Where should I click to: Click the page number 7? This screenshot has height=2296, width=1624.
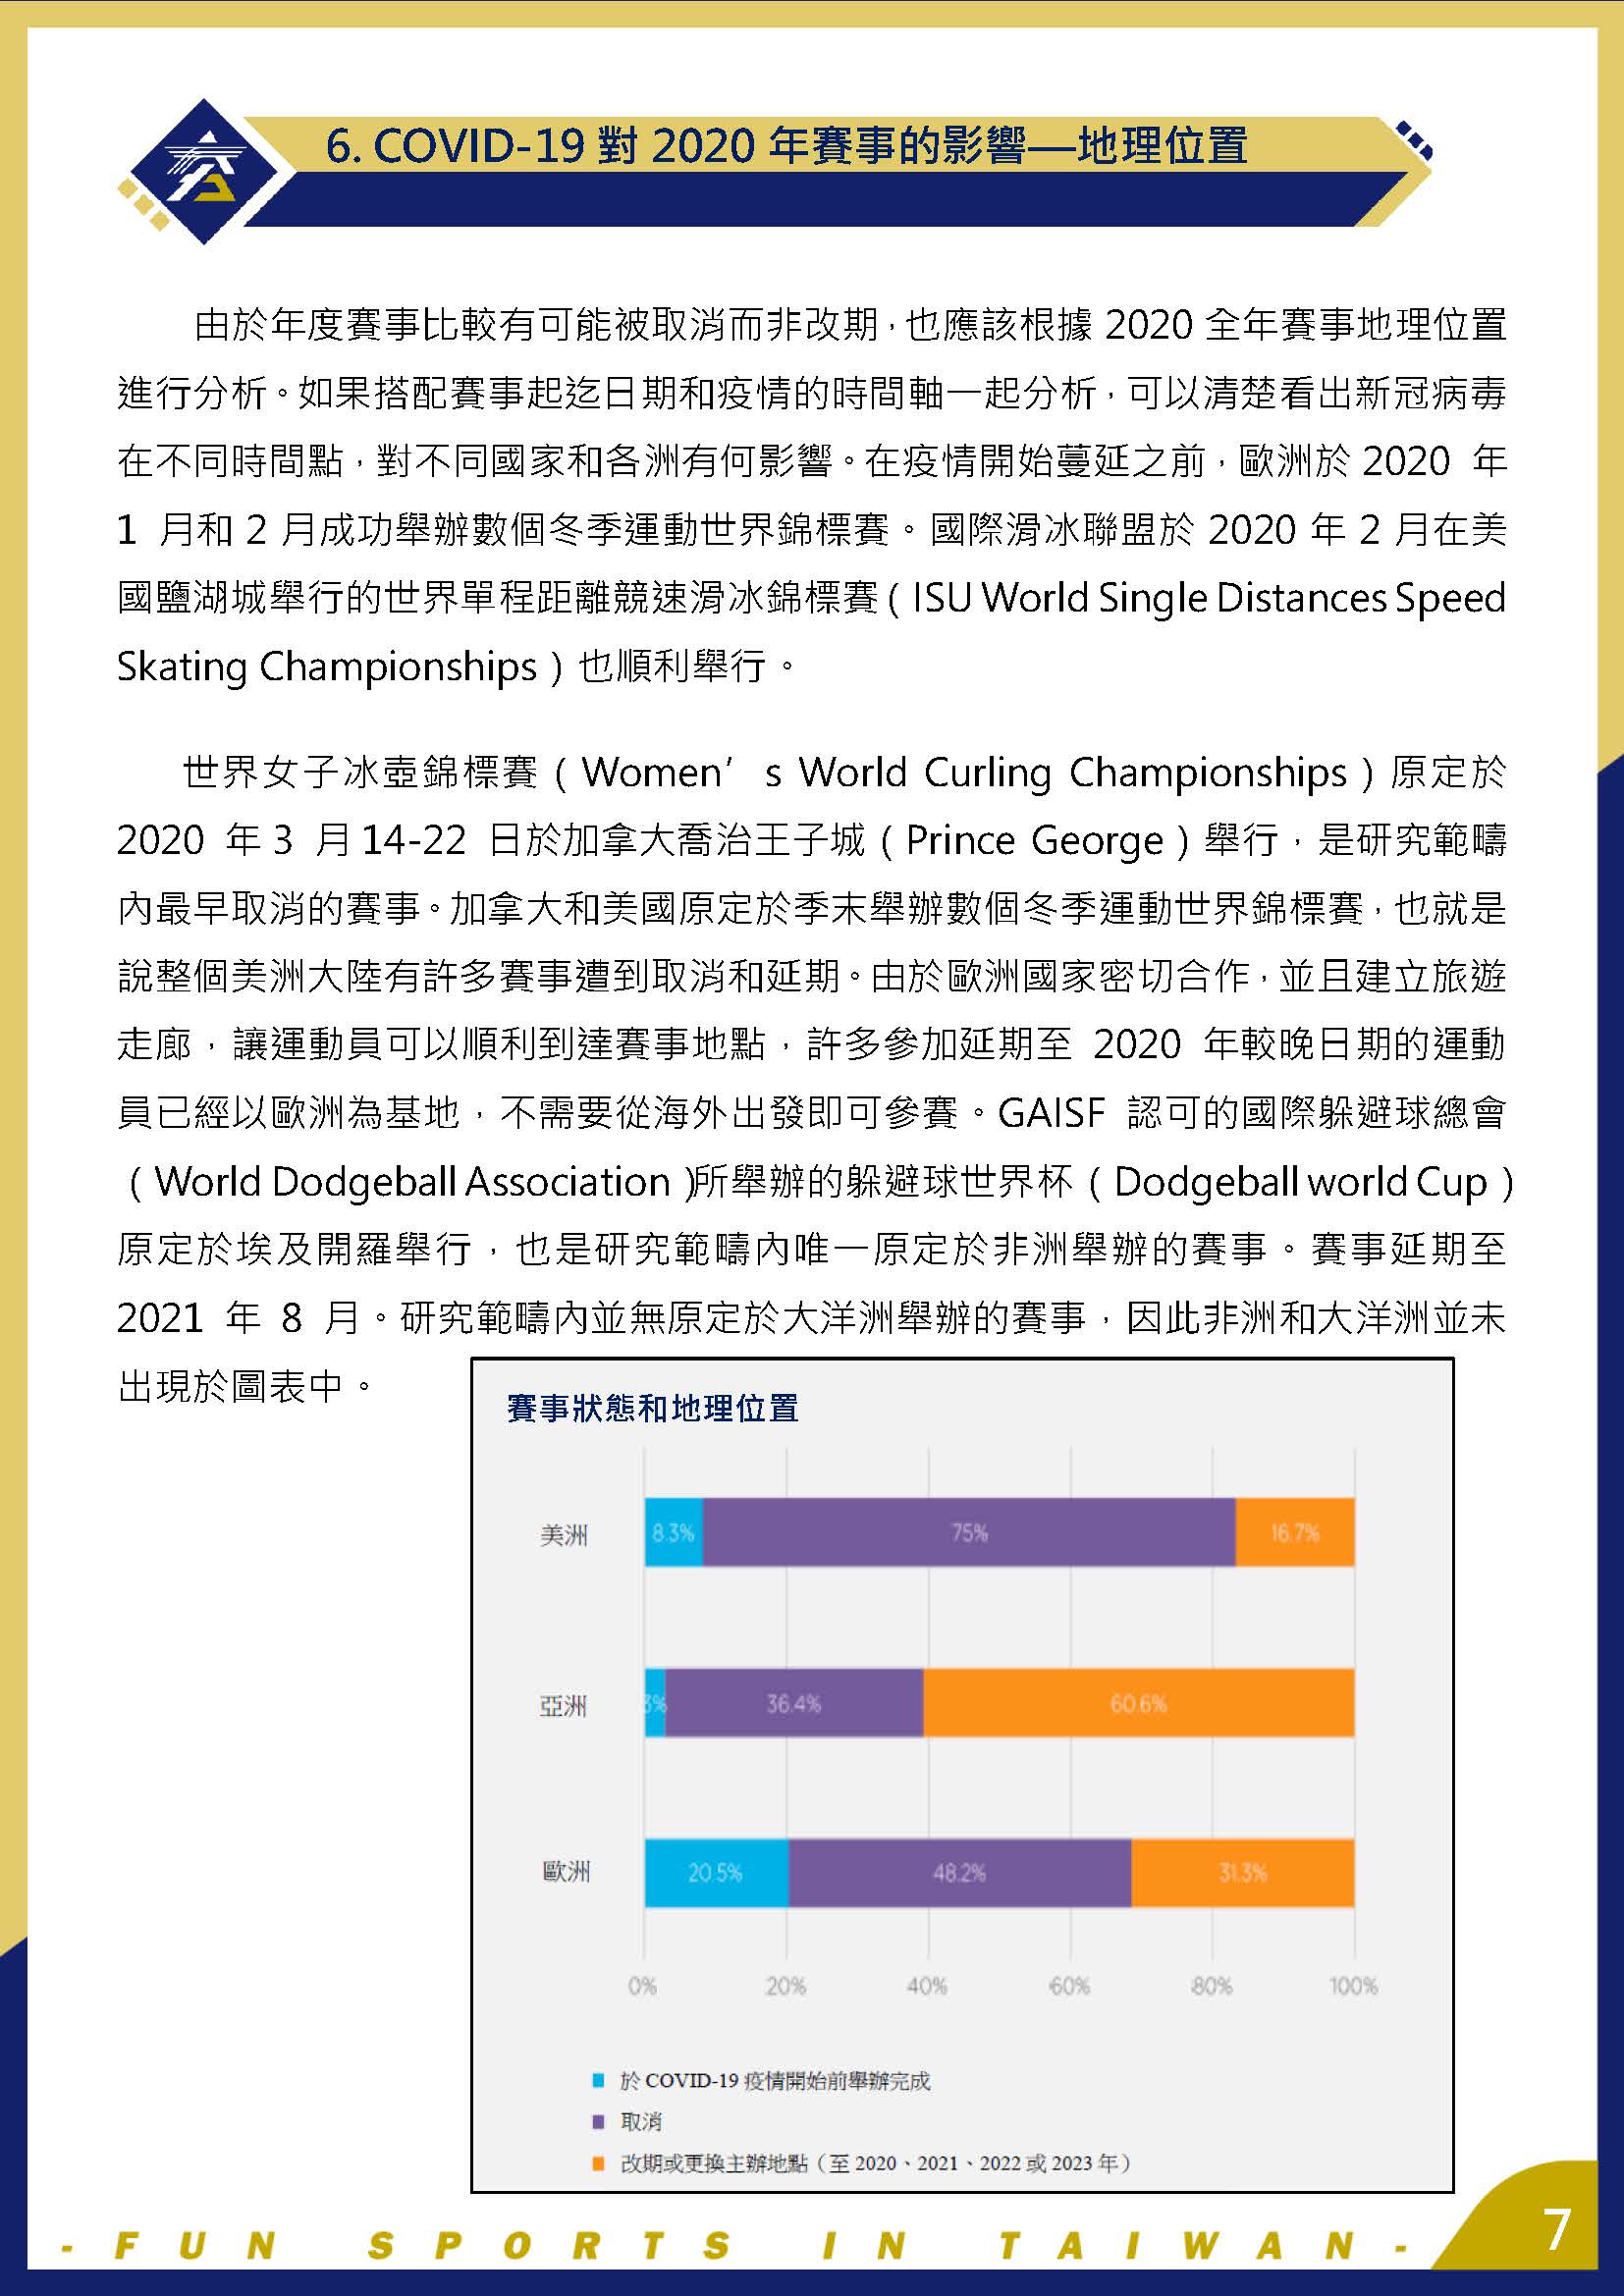coord(1556,2230)
